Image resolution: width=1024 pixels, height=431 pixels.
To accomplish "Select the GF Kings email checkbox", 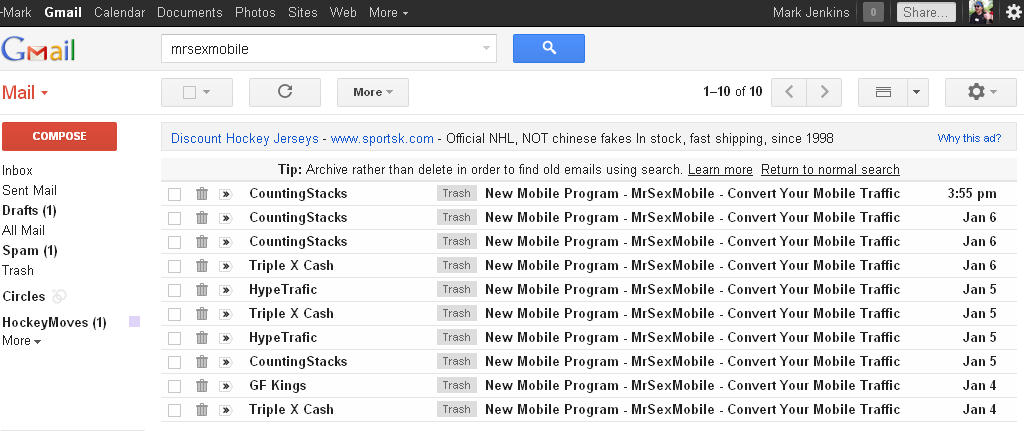I will pos(175,385).
